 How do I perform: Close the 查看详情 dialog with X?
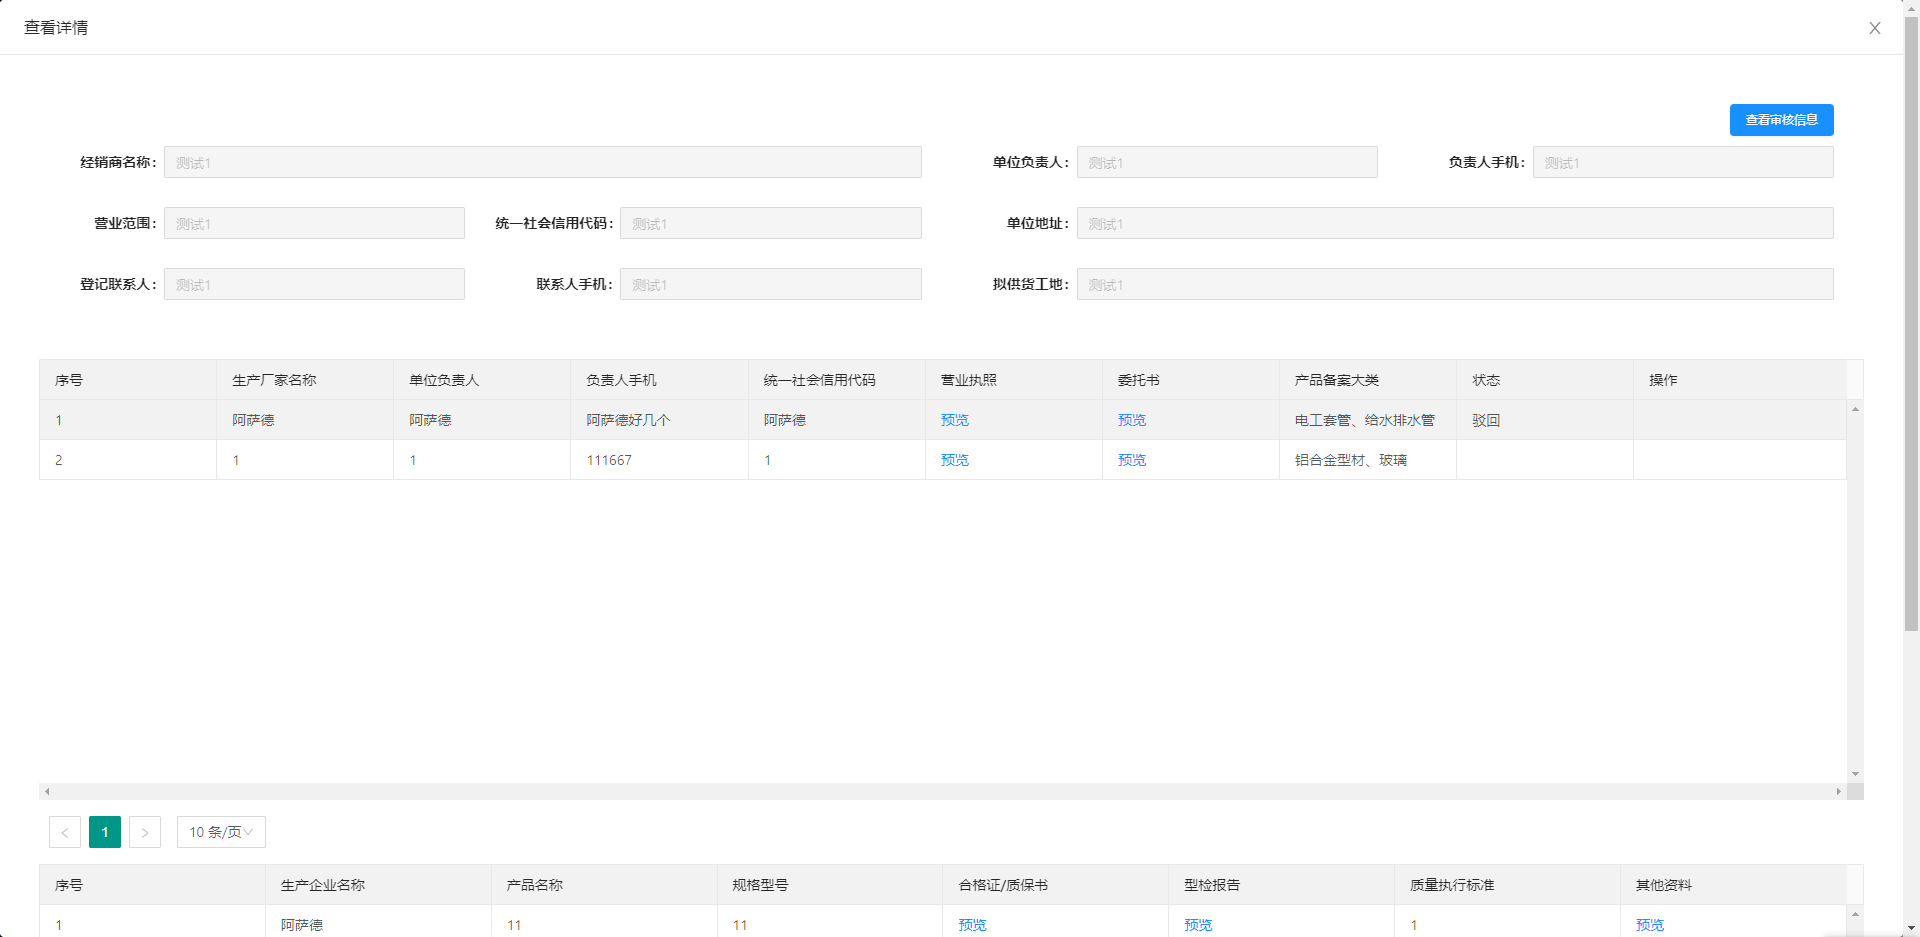point(1875,28)
